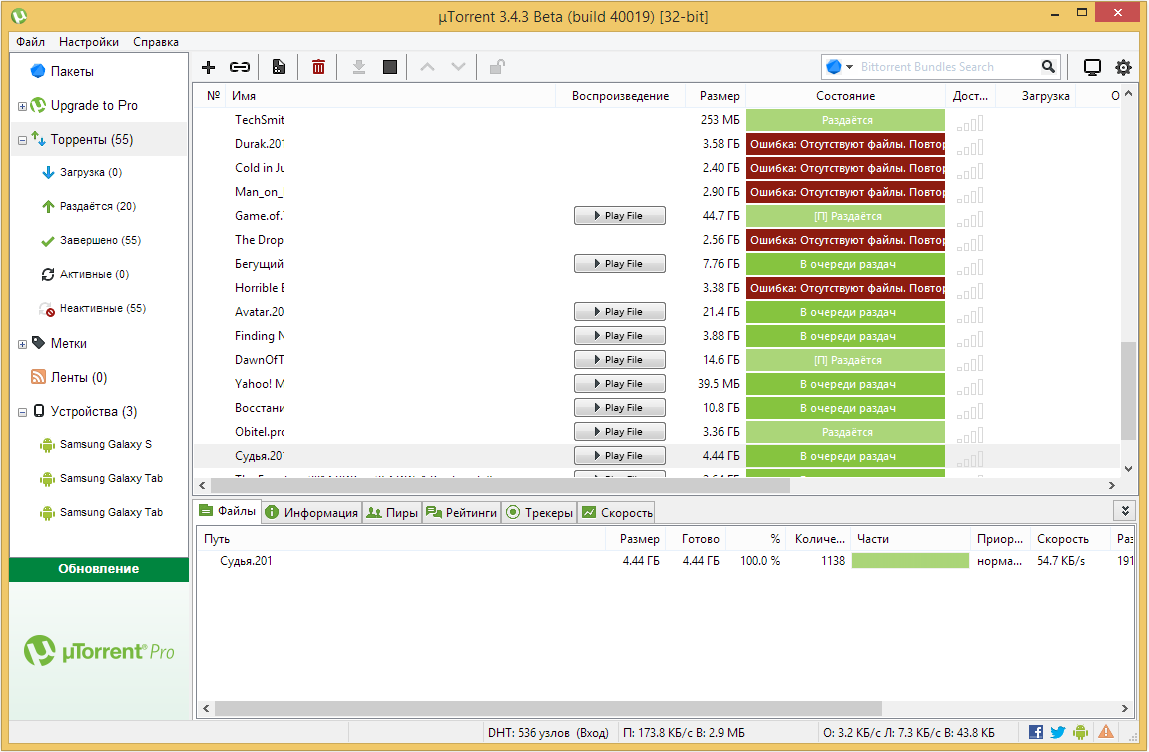Select Активные (0) category
1149x752 pixels.
(95, 274)
